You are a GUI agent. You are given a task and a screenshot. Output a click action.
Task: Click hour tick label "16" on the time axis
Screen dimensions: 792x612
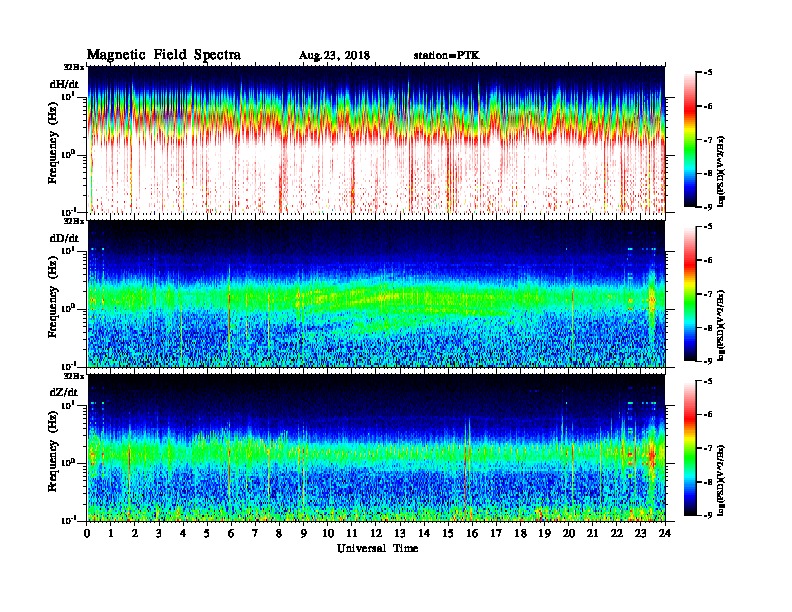pos(472,533)
